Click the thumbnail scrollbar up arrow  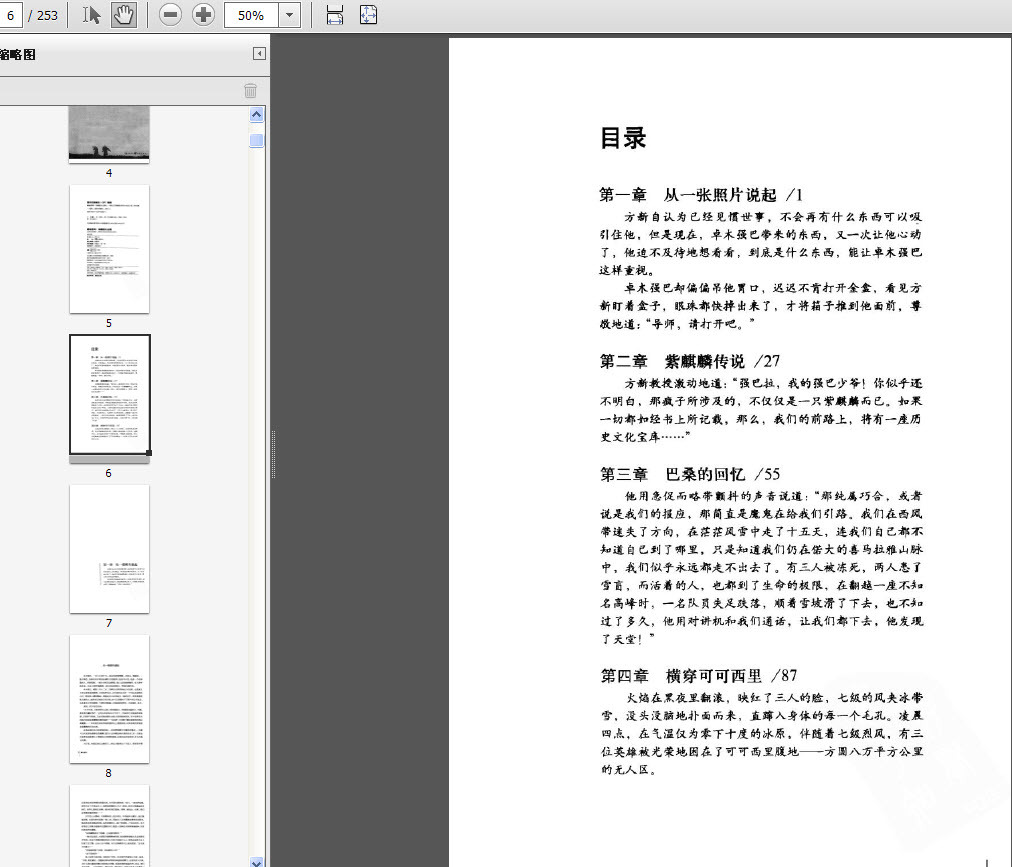pos(256,115)
